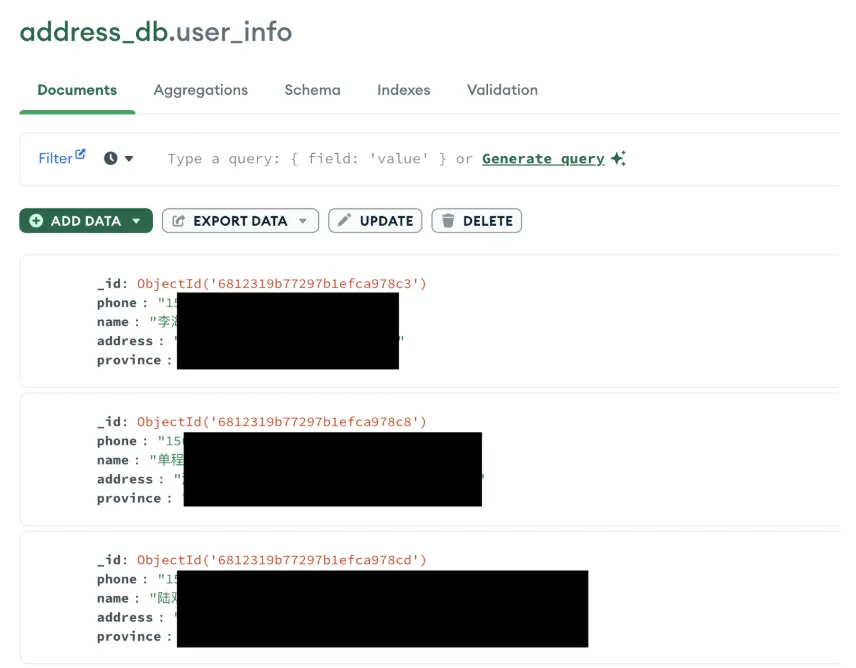The width and height of the screenshot is (856, 668).
Task: Open the Indexes tab
Action: [x=403, y=90]
